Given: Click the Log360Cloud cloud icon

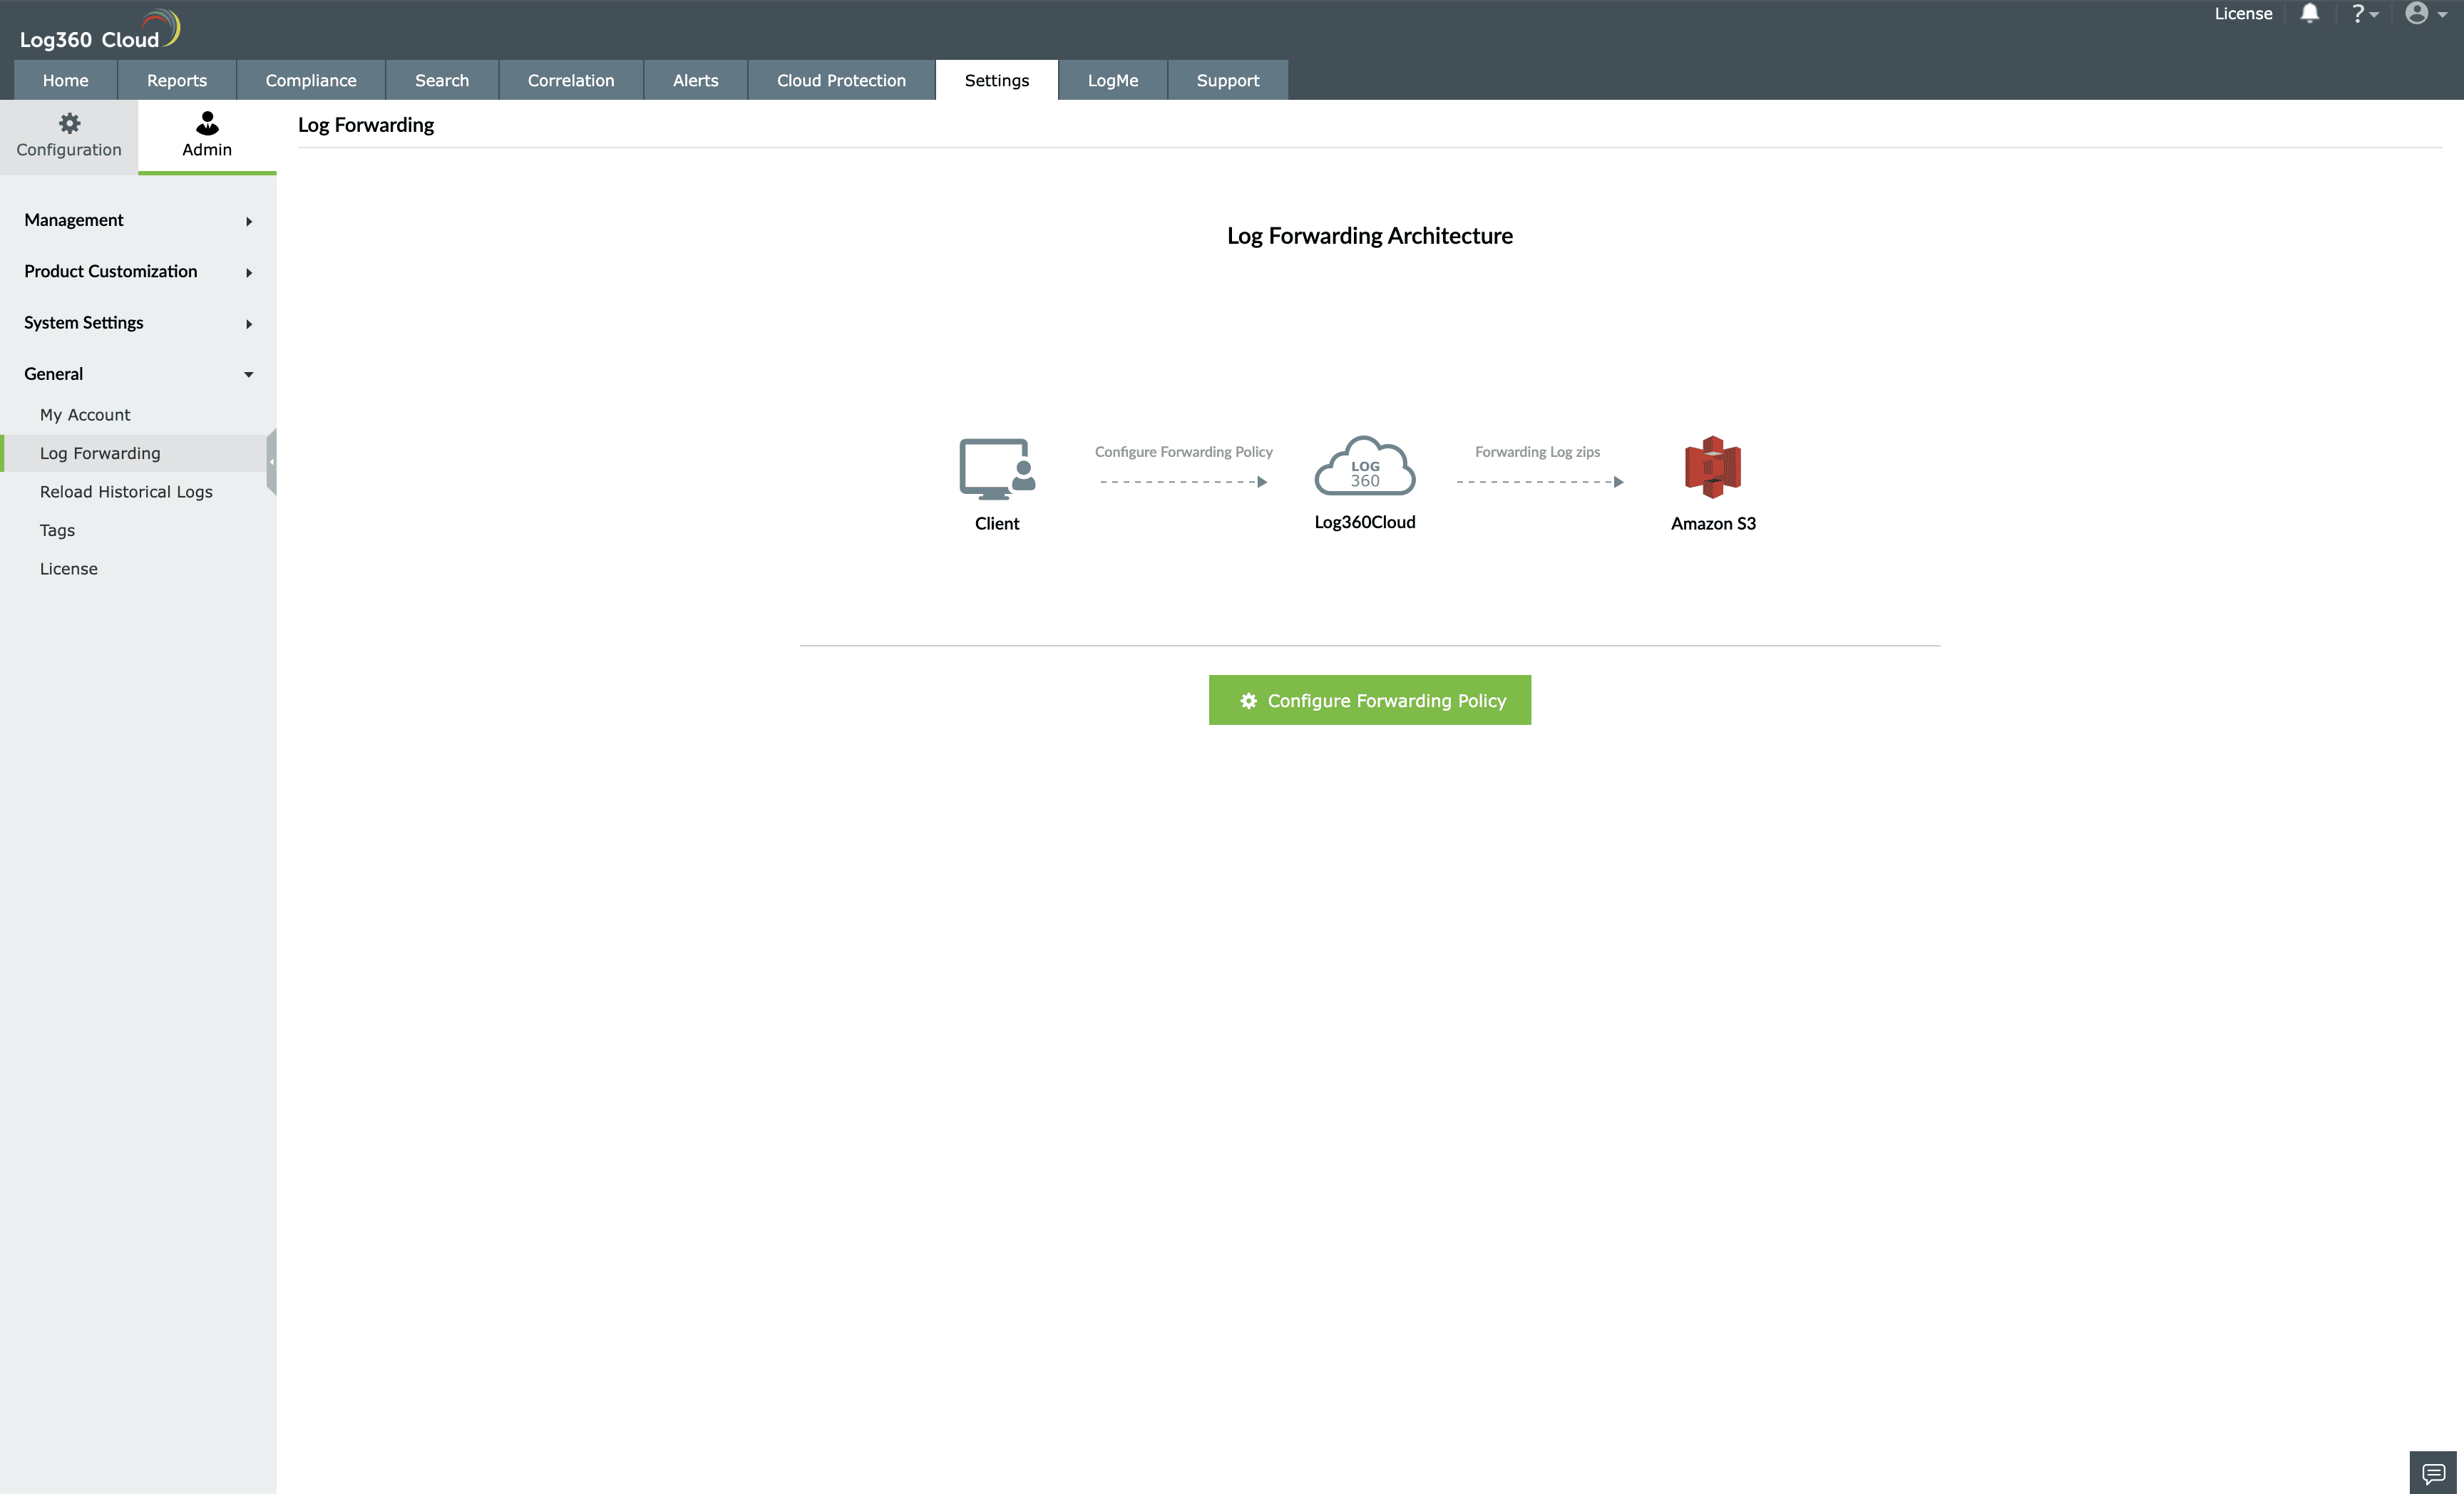Looking at the screenshot, I should coord(1365,466).
